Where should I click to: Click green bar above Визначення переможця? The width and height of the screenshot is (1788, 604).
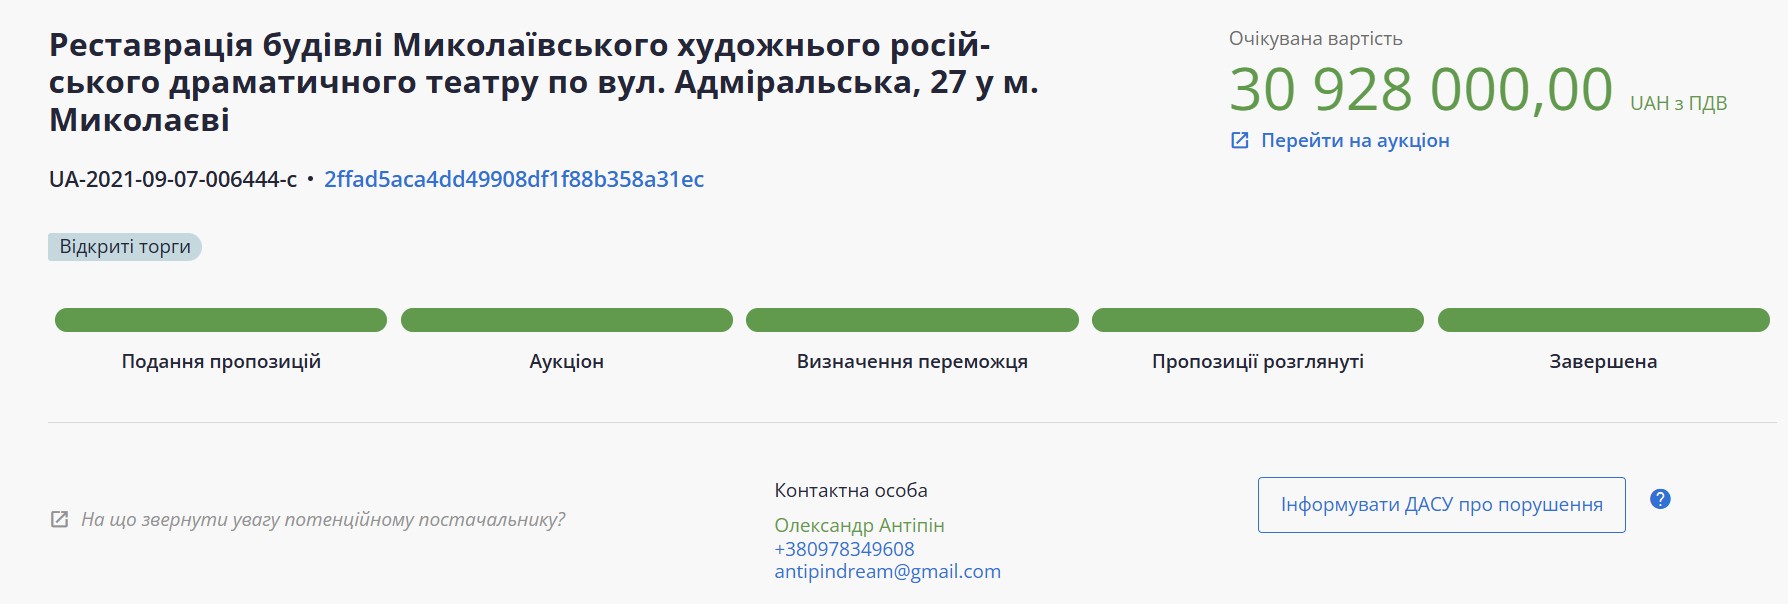(912, 320)
